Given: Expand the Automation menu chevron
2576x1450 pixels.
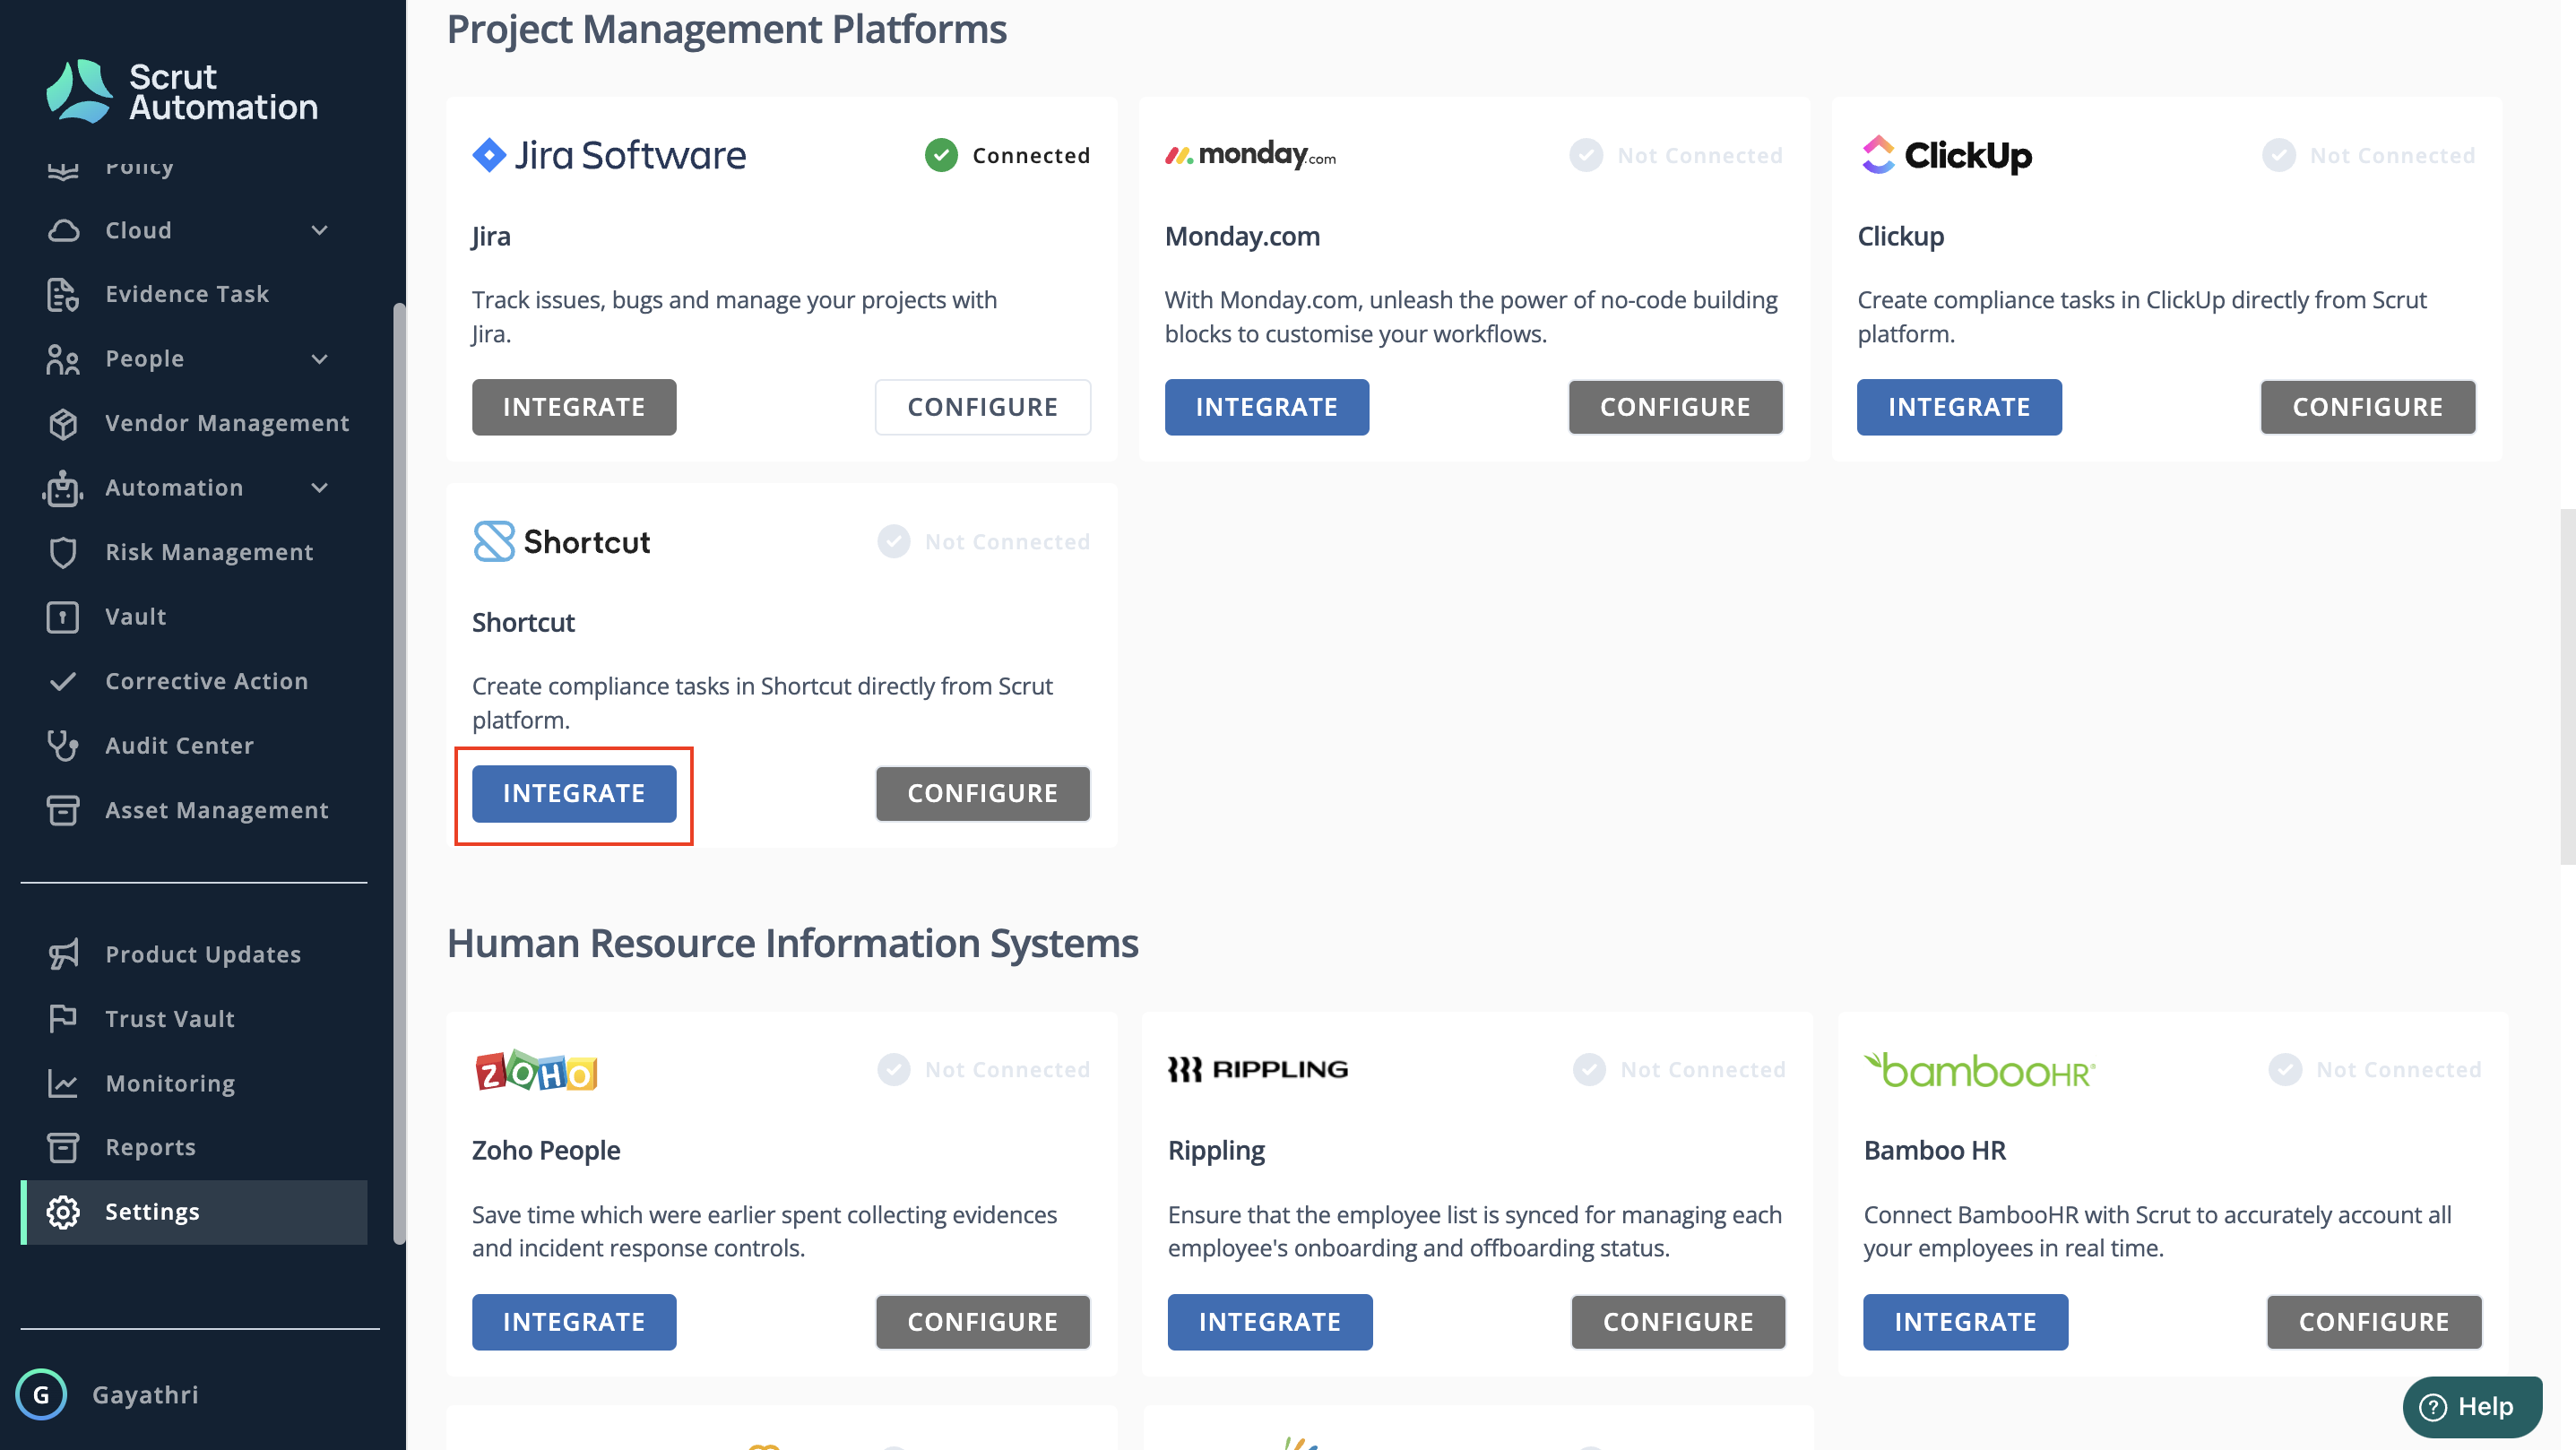Looking at the screenshot, I should pyautogui.click(x=320, y=488).
